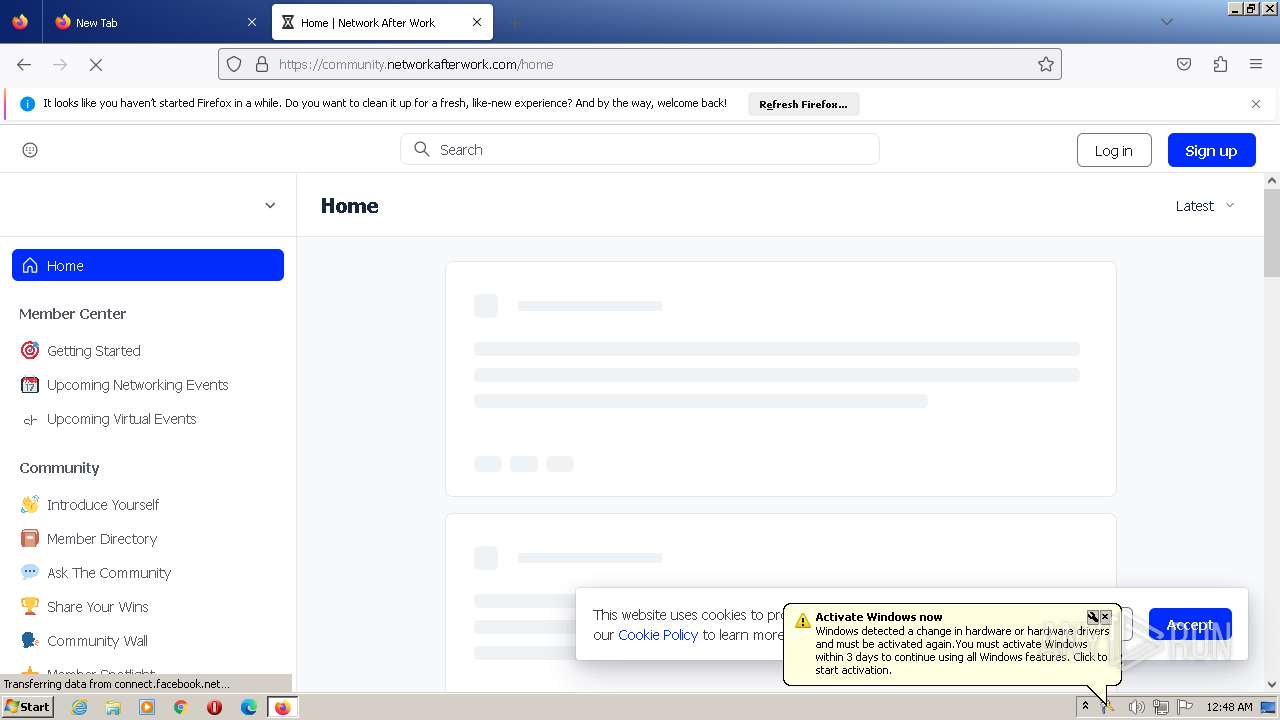This screenshot has width=1280, height=720.
Task: Open Upcoming Virtual Events
Action: pyautogui.click(x=122, y=419)
